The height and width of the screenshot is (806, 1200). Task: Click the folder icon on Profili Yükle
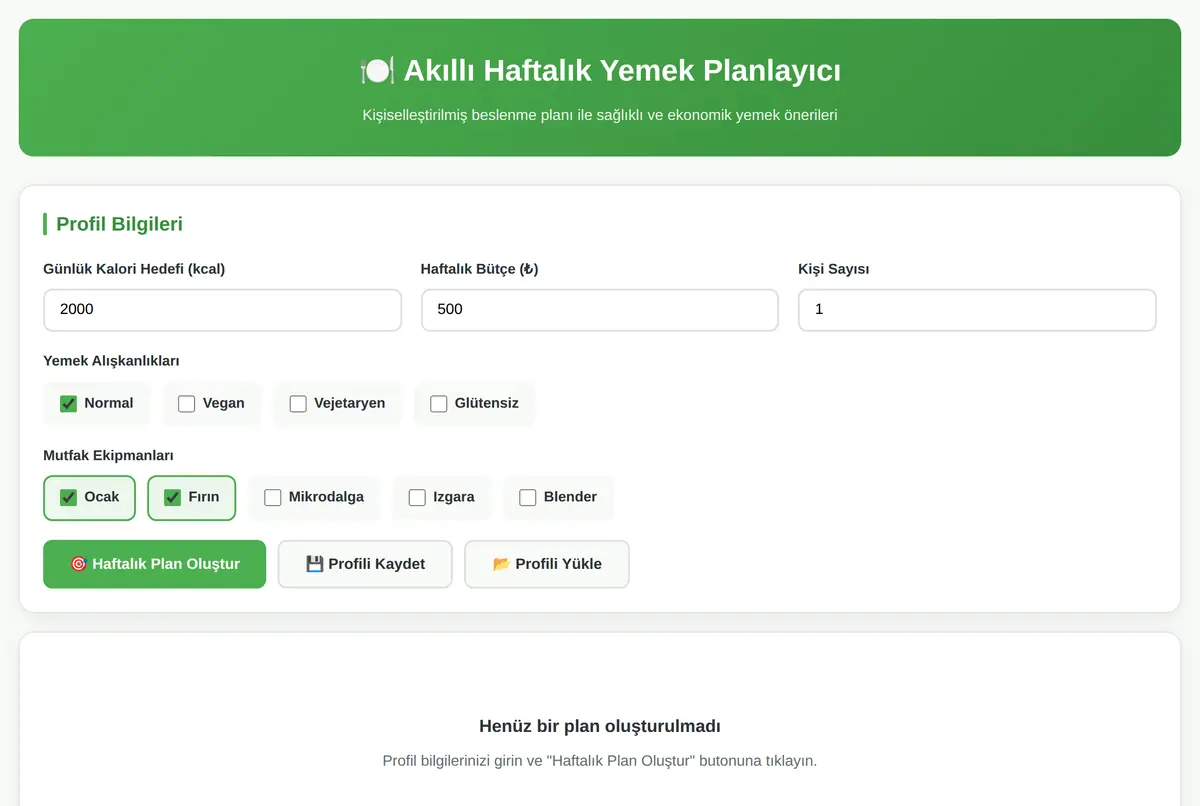click(502, 564)
